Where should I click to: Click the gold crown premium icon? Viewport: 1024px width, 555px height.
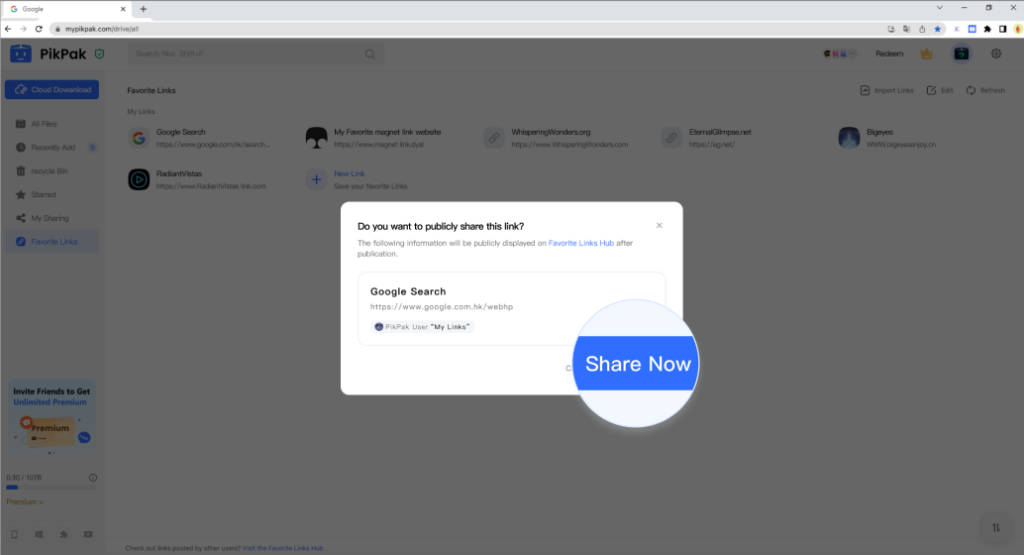click(x=926, y=54)
